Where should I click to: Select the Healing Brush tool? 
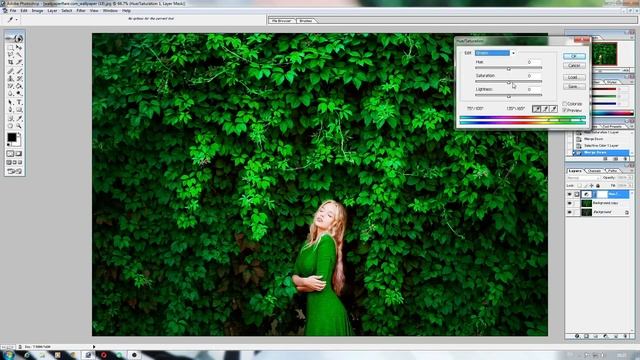(11, 71)
